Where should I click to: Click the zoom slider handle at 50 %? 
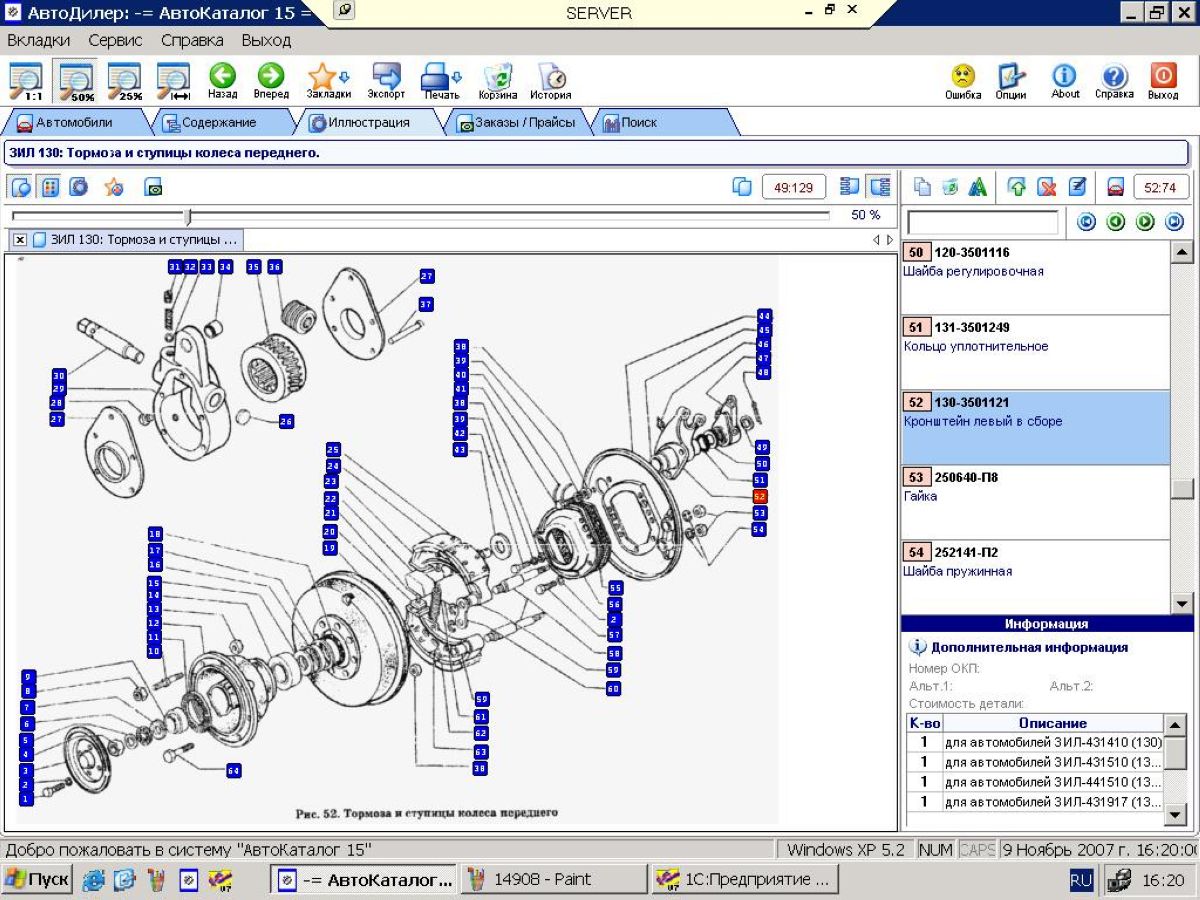[x=188, y=216]
